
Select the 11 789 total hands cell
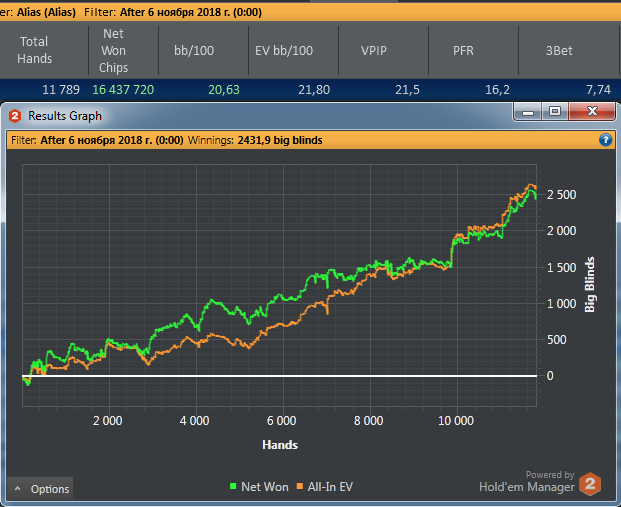click(61, 90)
